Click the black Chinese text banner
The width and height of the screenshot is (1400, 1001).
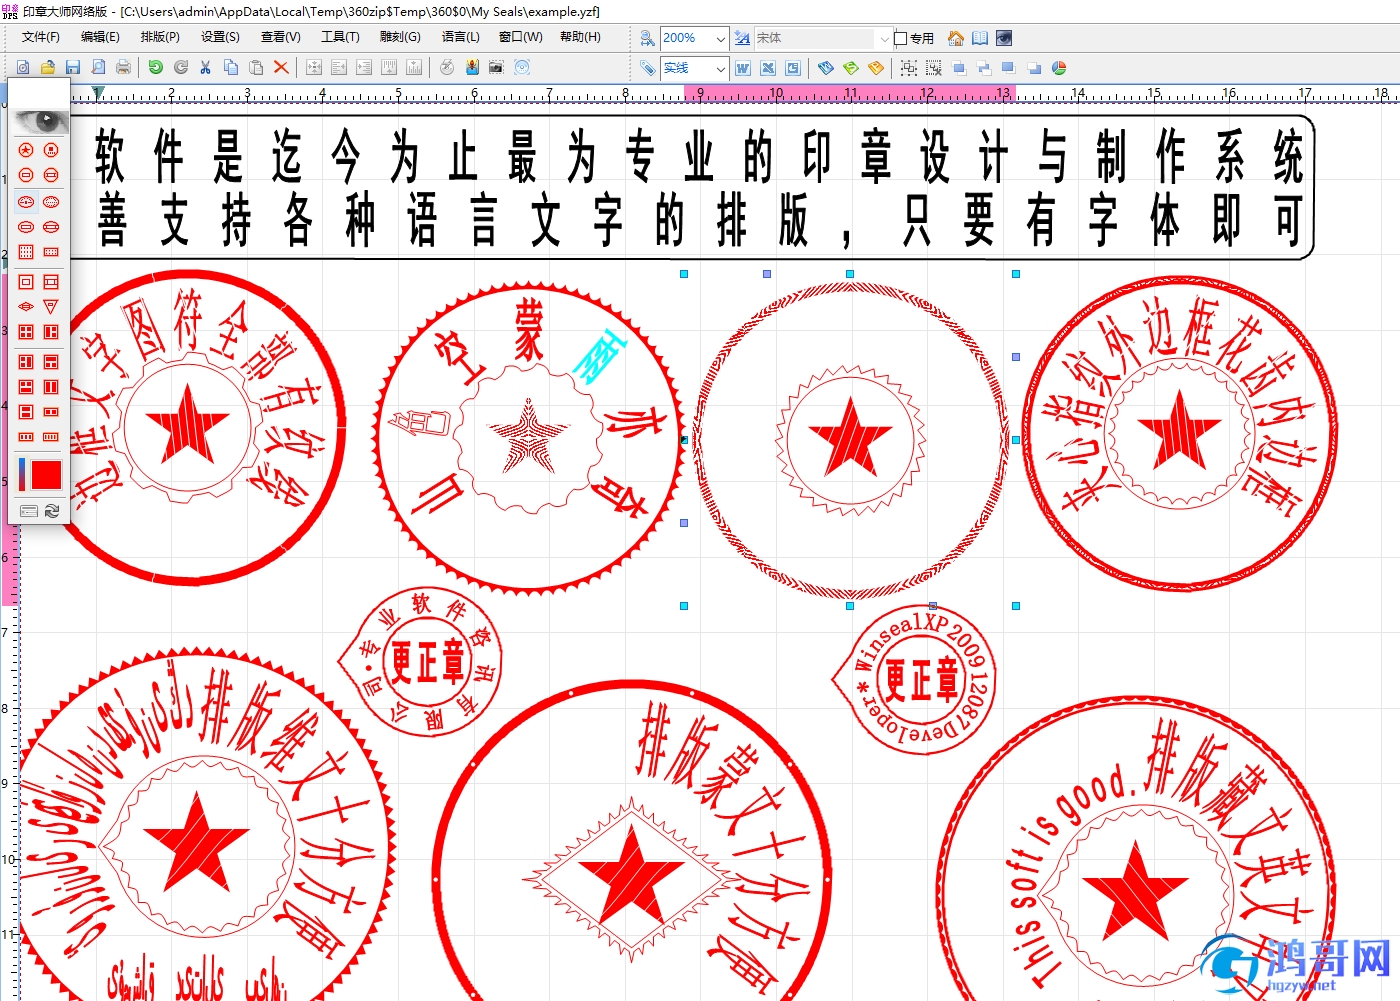click(x=692, y=187)
